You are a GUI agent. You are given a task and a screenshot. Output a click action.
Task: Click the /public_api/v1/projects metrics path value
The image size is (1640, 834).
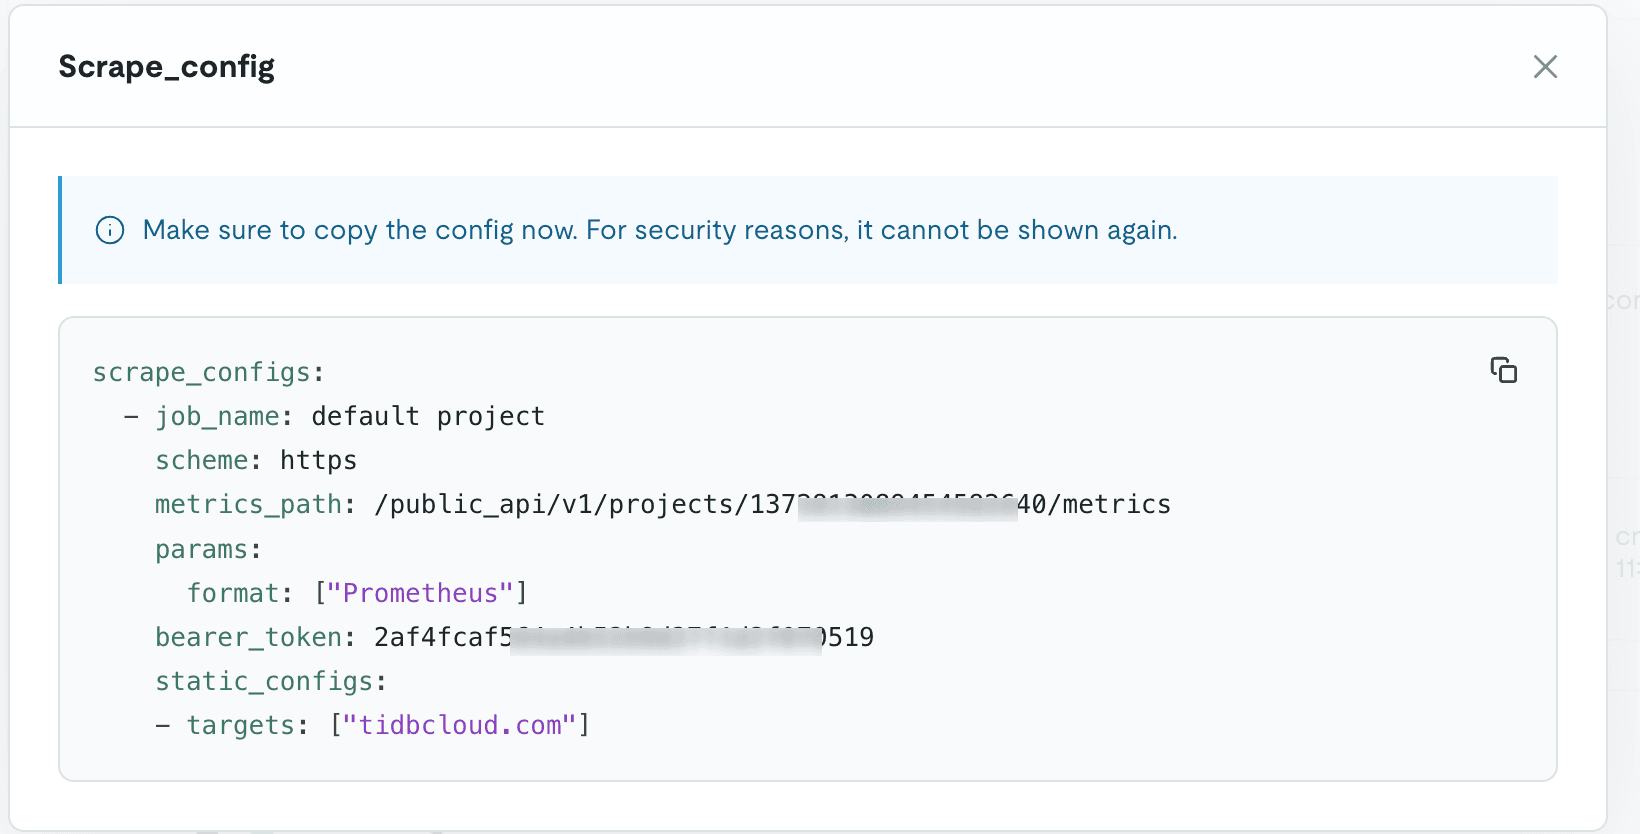coord(772,504)
